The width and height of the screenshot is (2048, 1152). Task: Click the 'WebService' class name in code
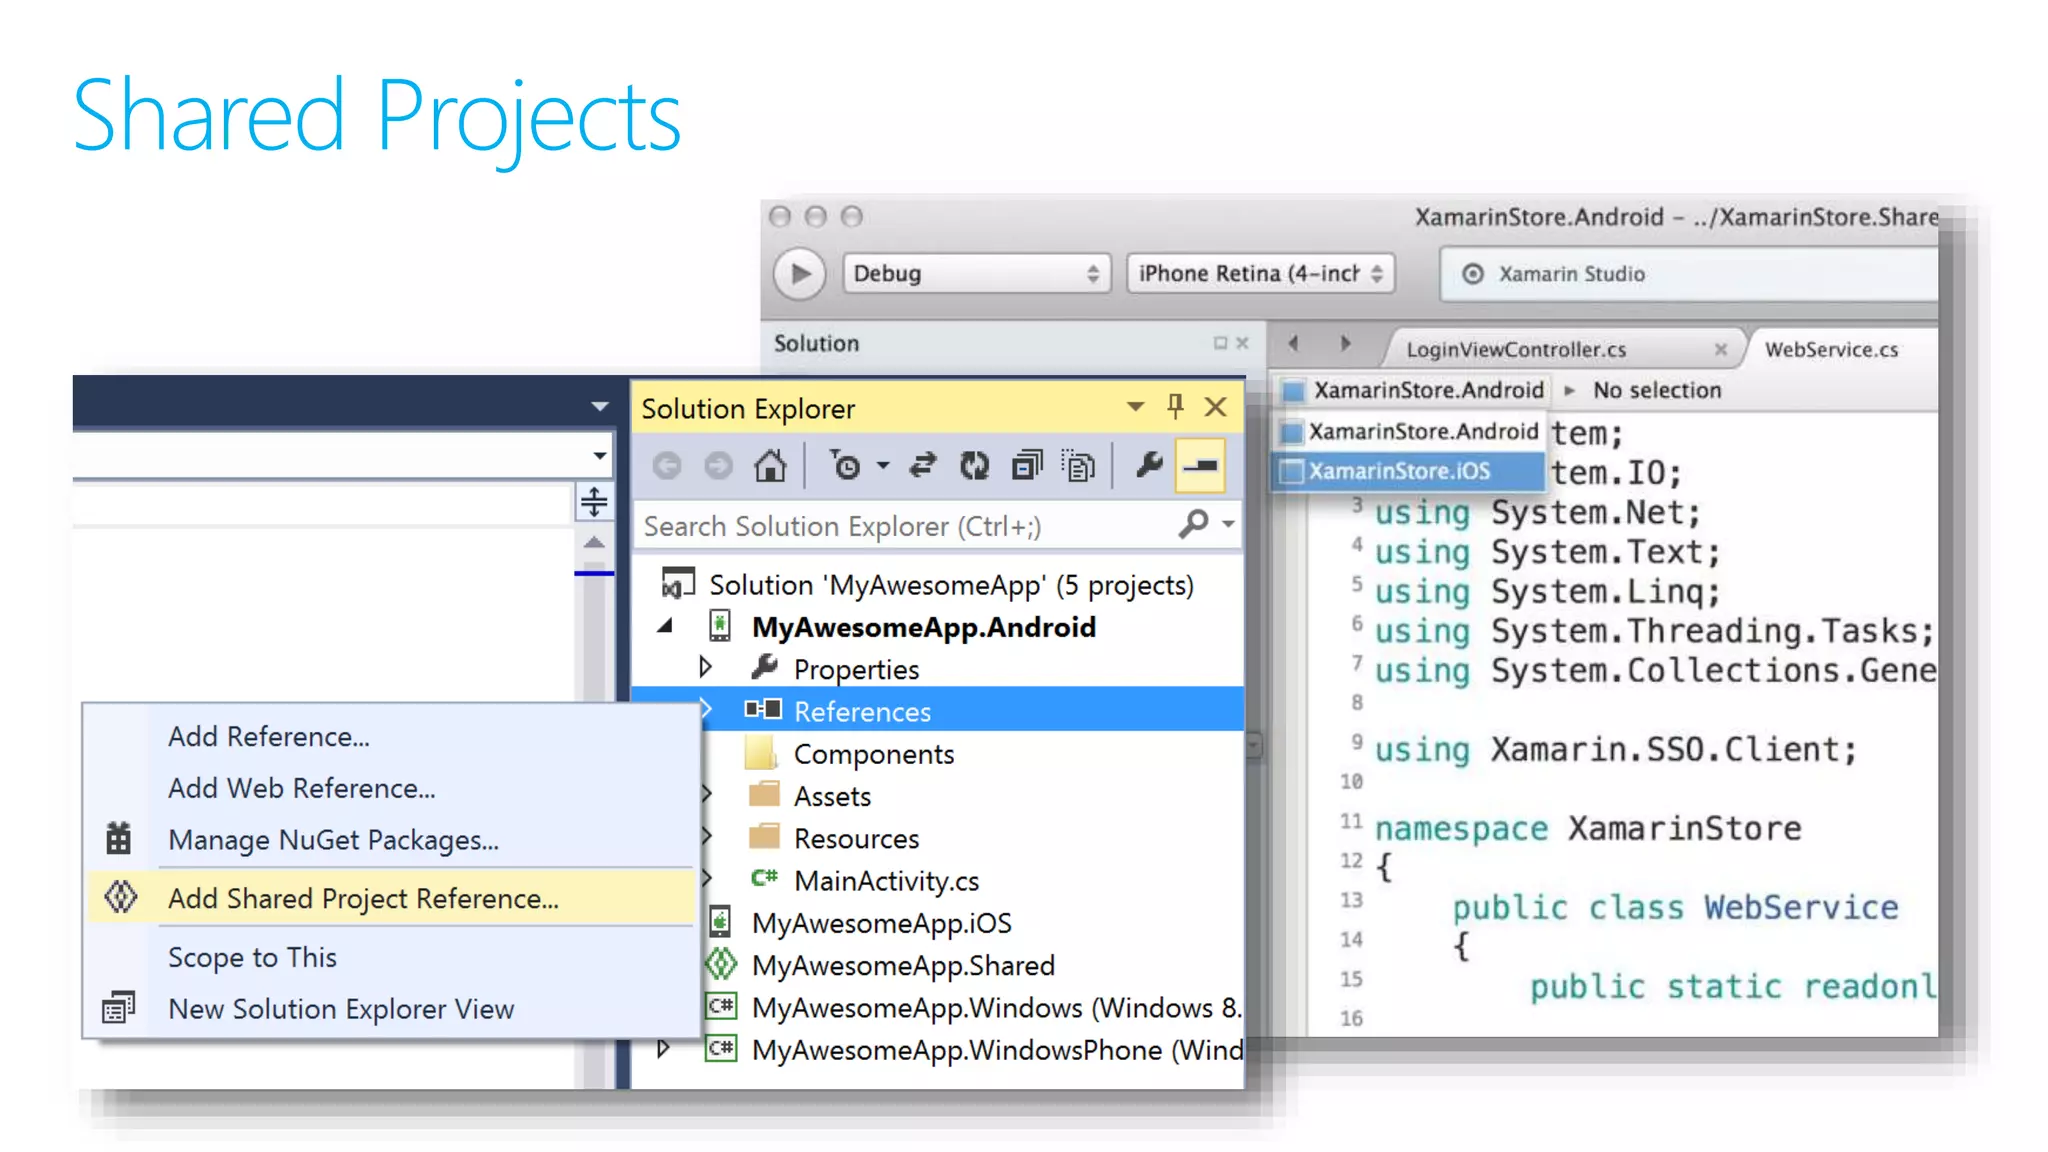[x=1801, y=907]
